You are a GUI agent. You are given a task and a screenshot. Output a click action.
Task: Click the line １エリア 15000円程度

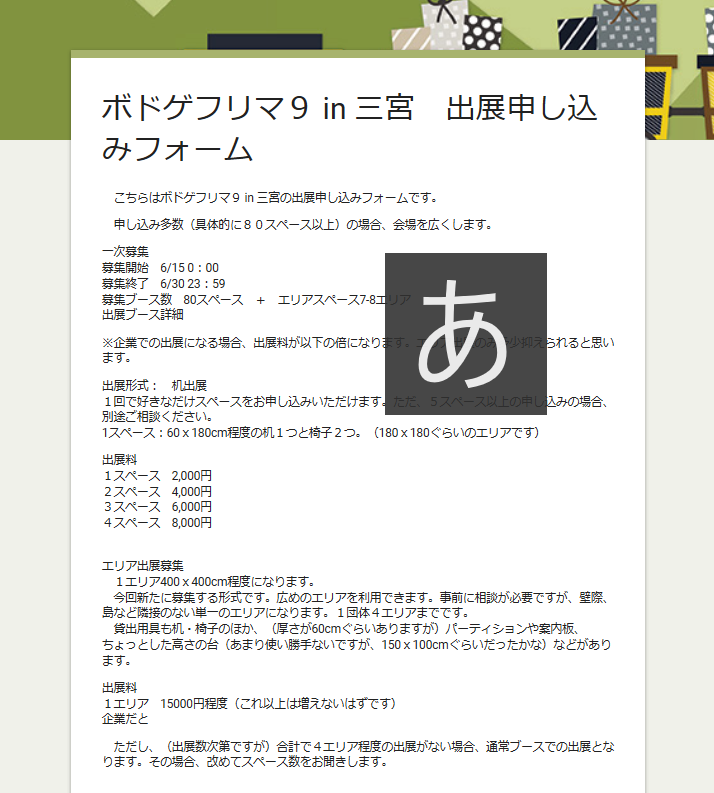[x=249, y=703]
